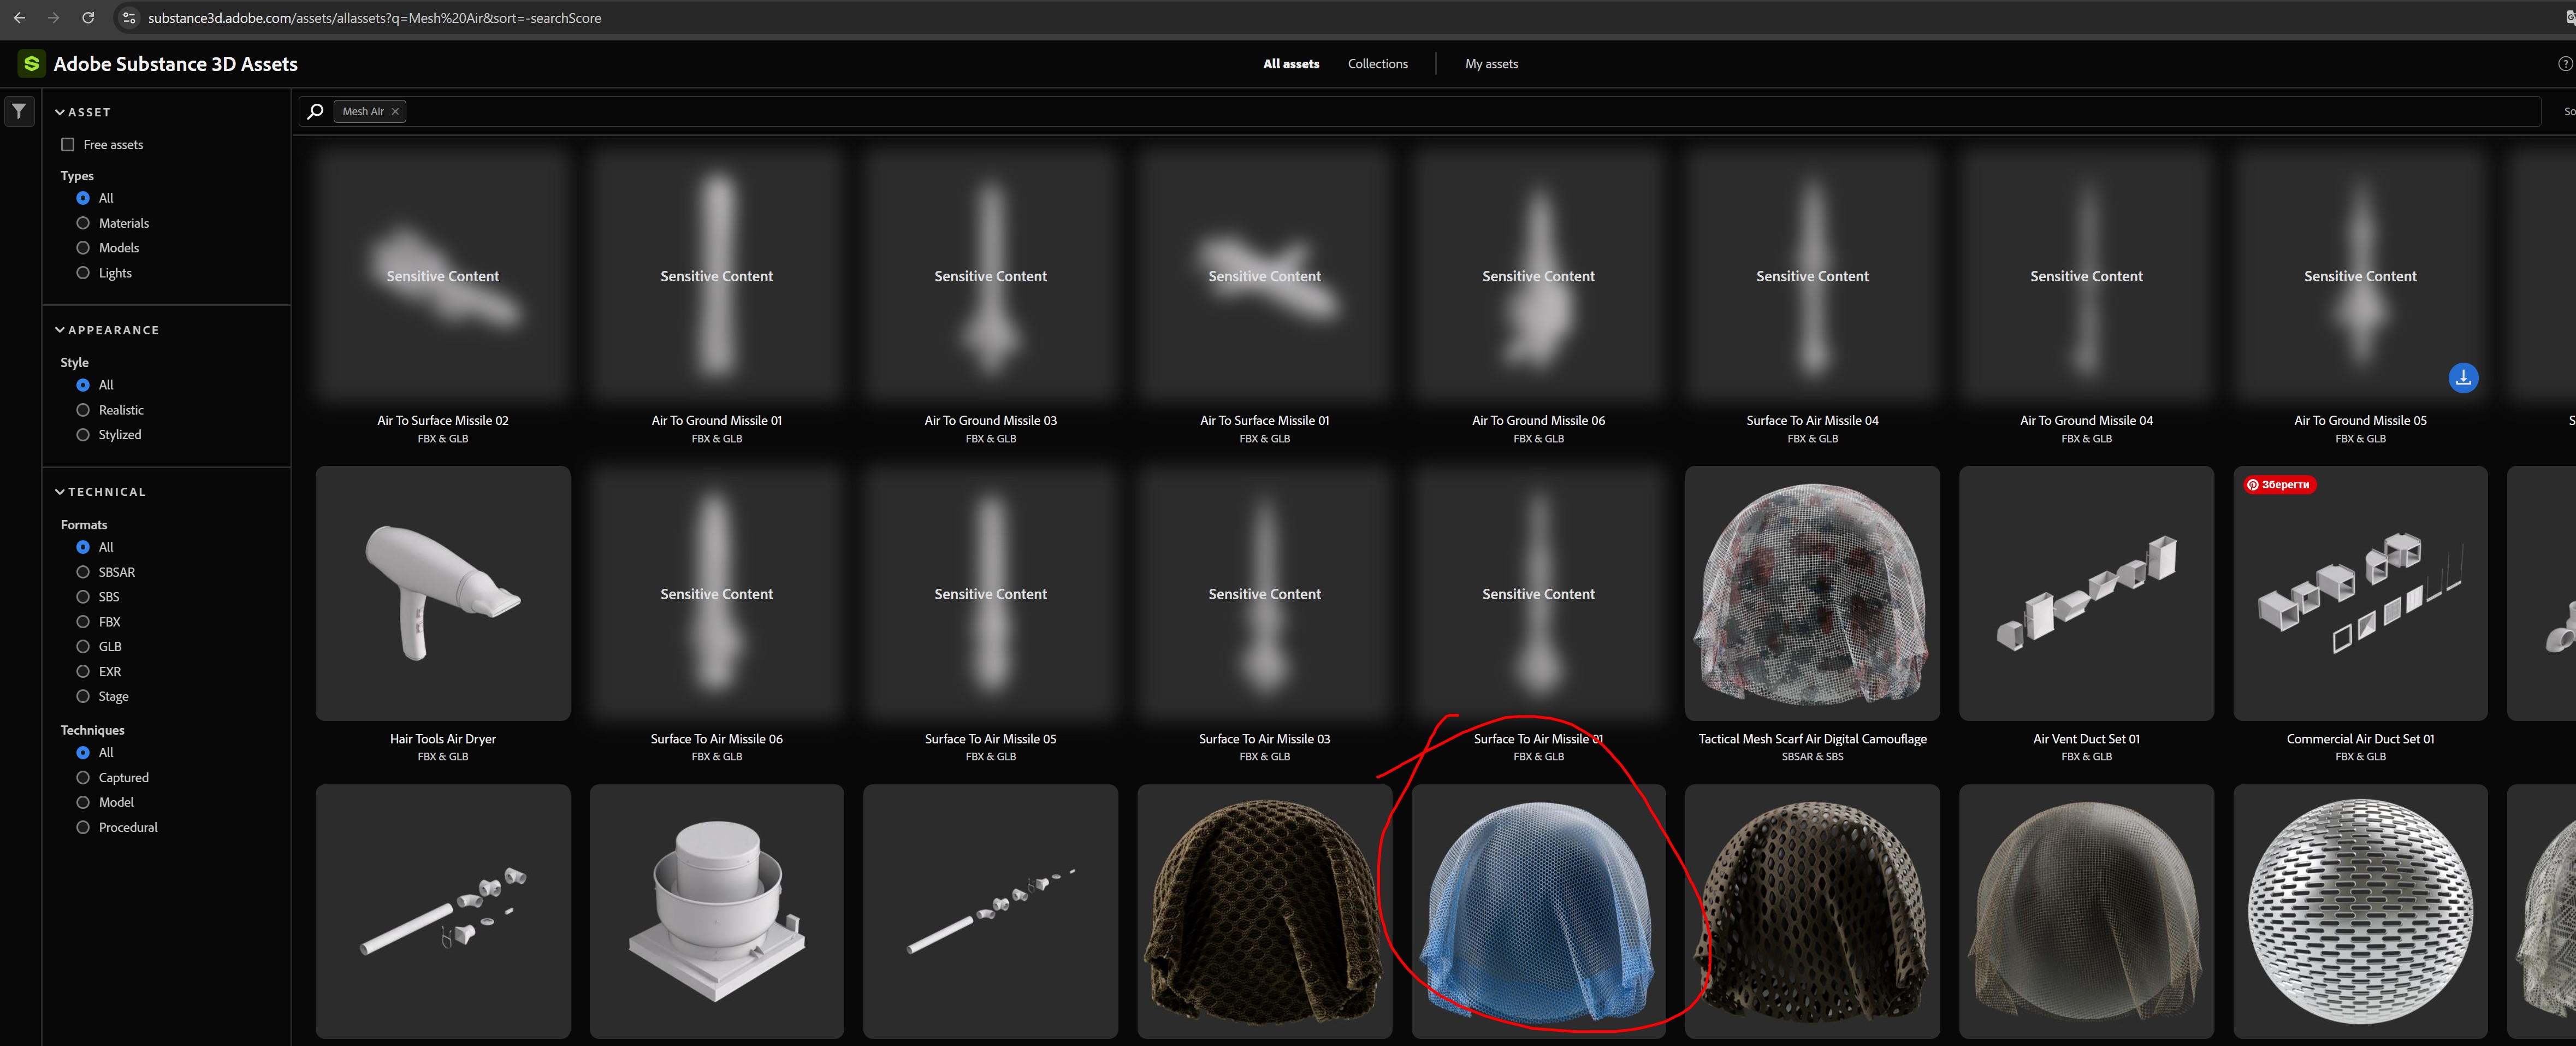
Task: Open the camouflage mesh scarf thumbnail
Action: (x=1812, y=594)
